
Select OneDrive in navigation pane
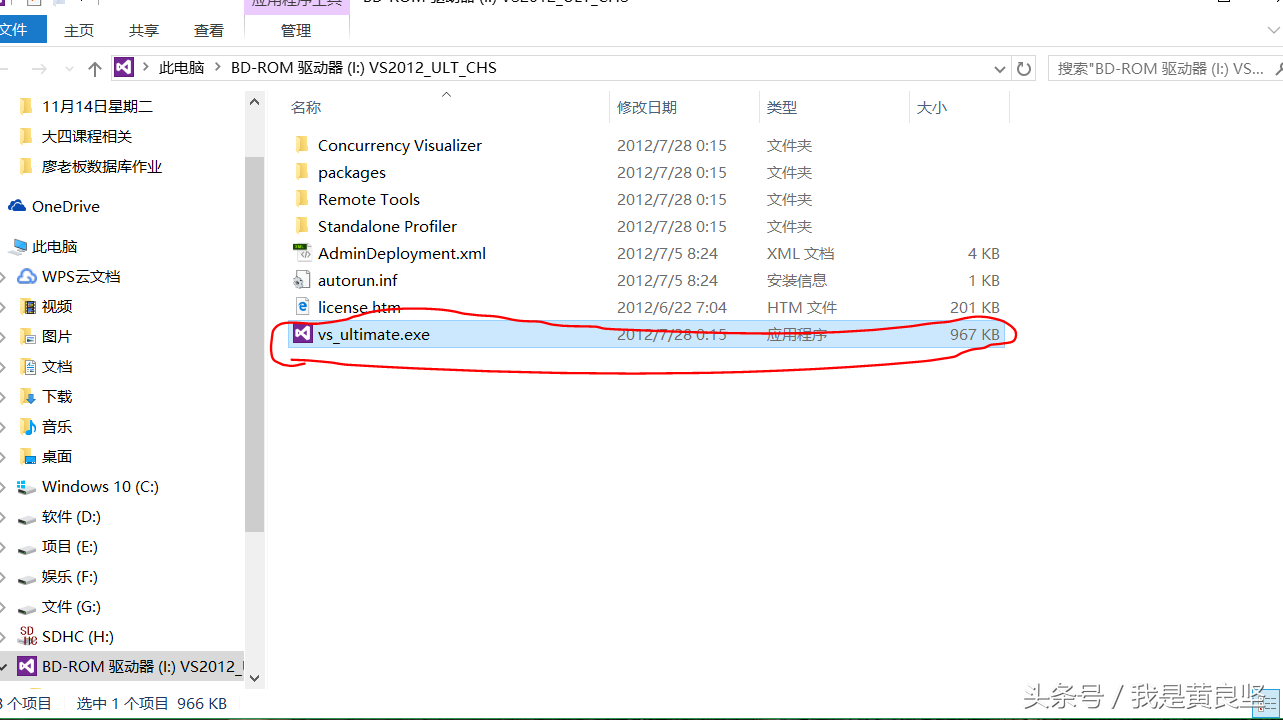pos(66,206)
